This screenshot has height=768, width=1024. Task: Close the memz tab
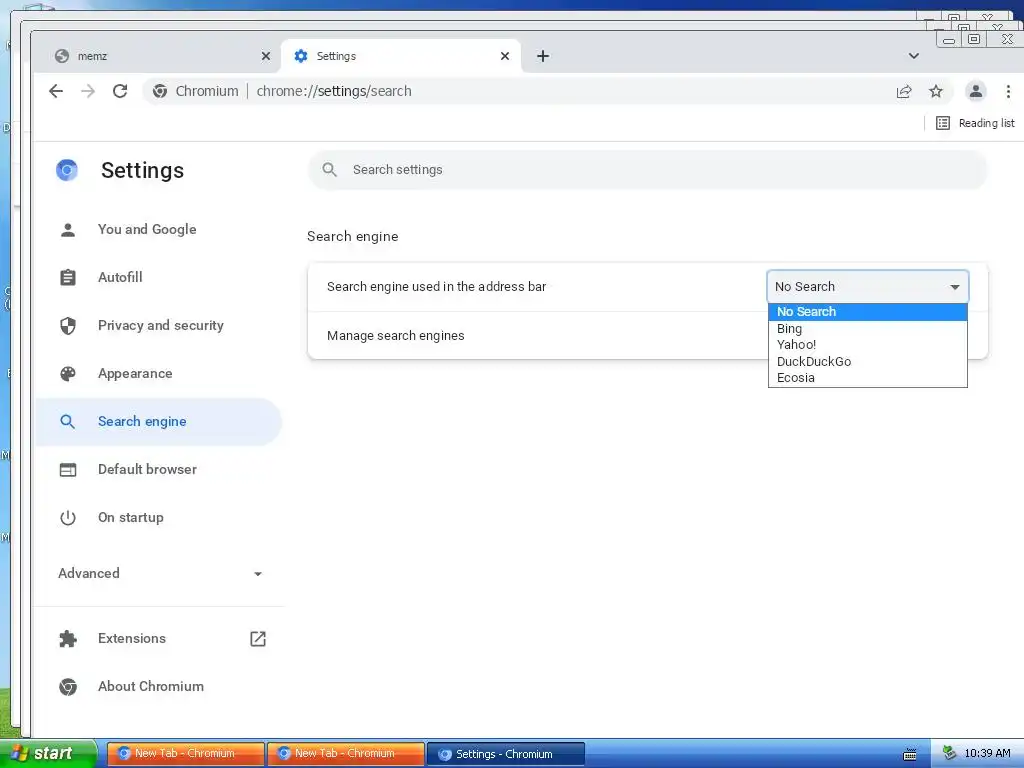pos(266,56)
